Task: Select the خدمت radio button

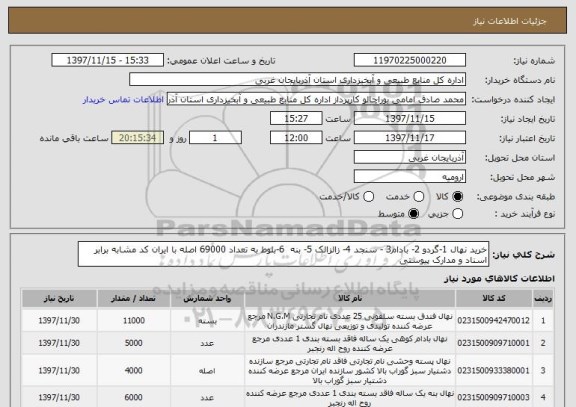Action: (x=418, y=197)
